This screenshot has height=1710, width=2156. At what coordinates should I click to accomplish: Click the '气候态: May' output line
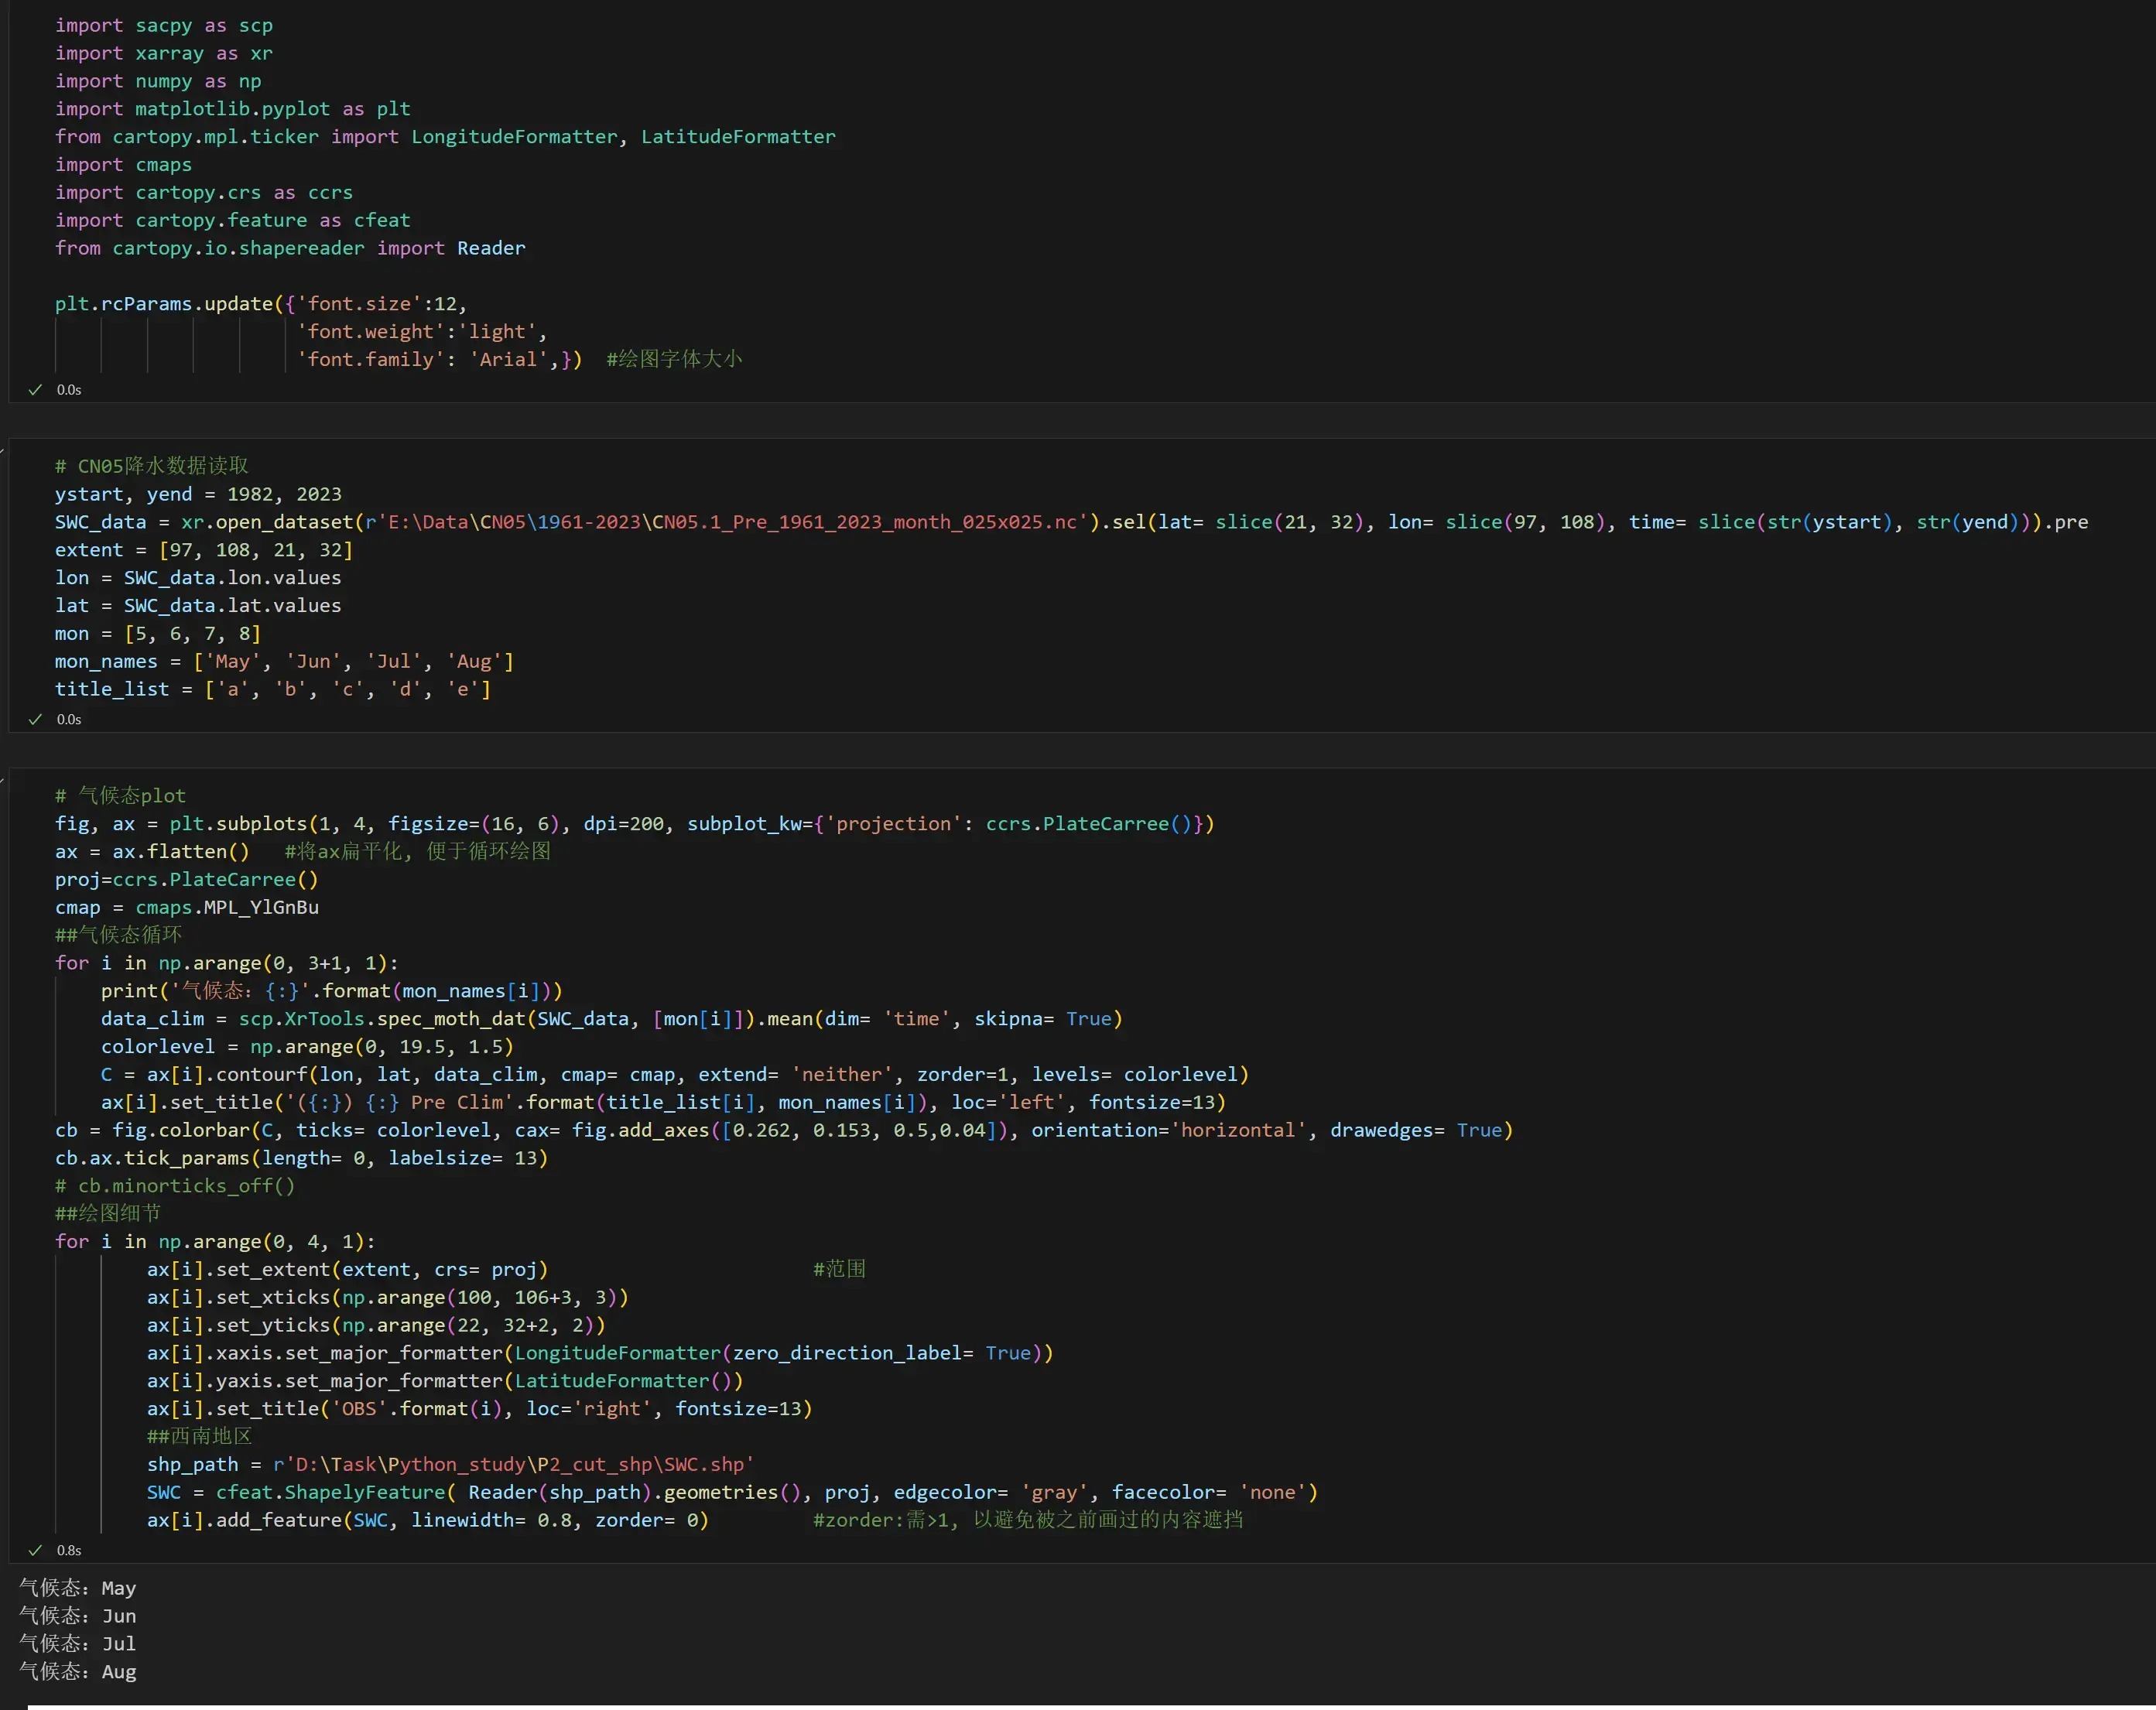78,1588
